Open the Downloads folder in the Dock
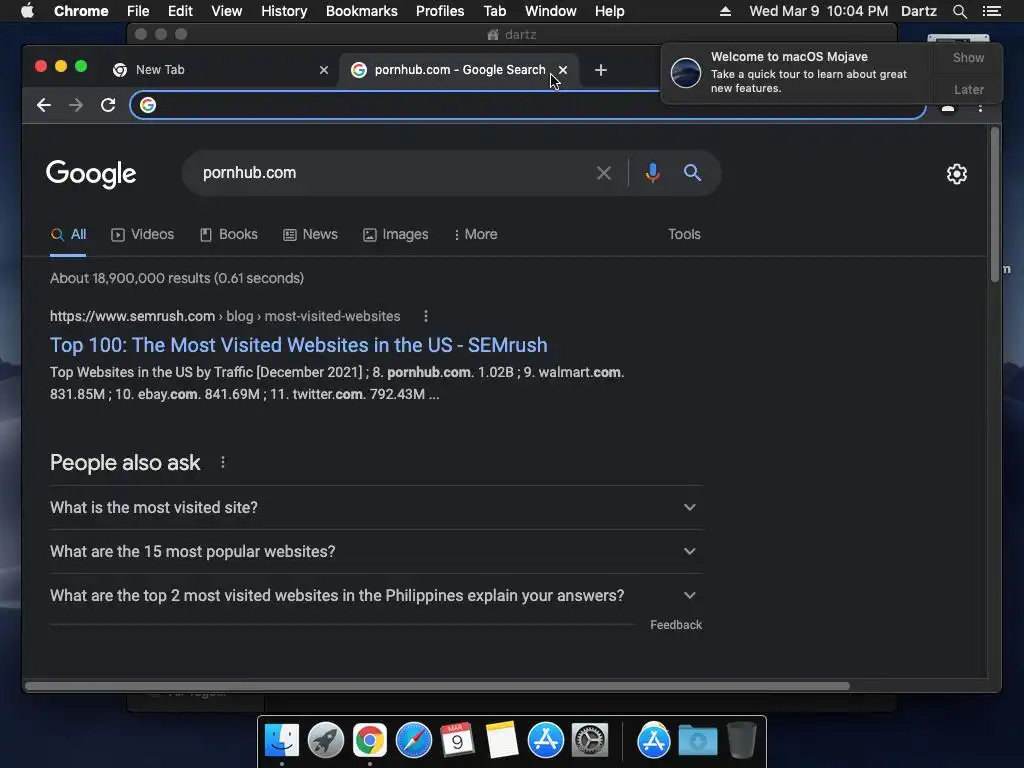This screenshot has width=1024, height=768. pyautogui.click(x=697, y=741)
